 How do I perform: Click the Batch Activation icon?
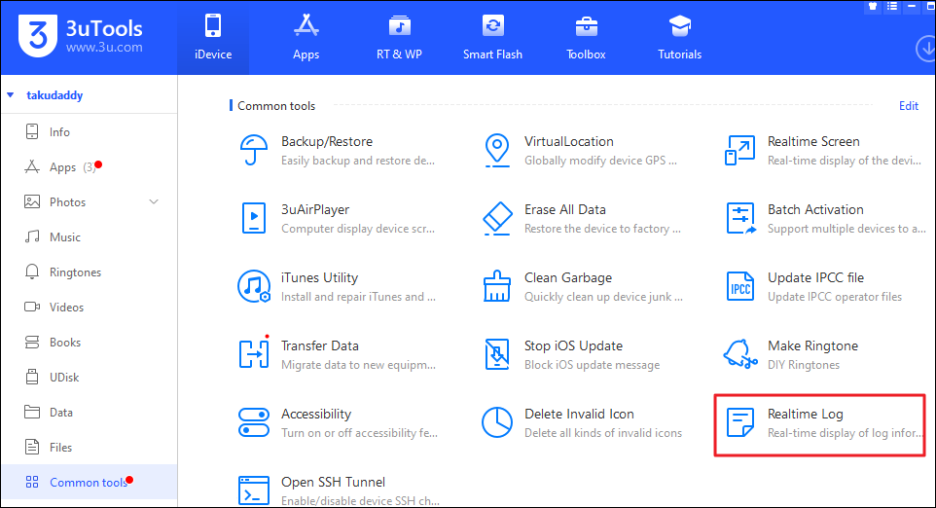point(741,218)
